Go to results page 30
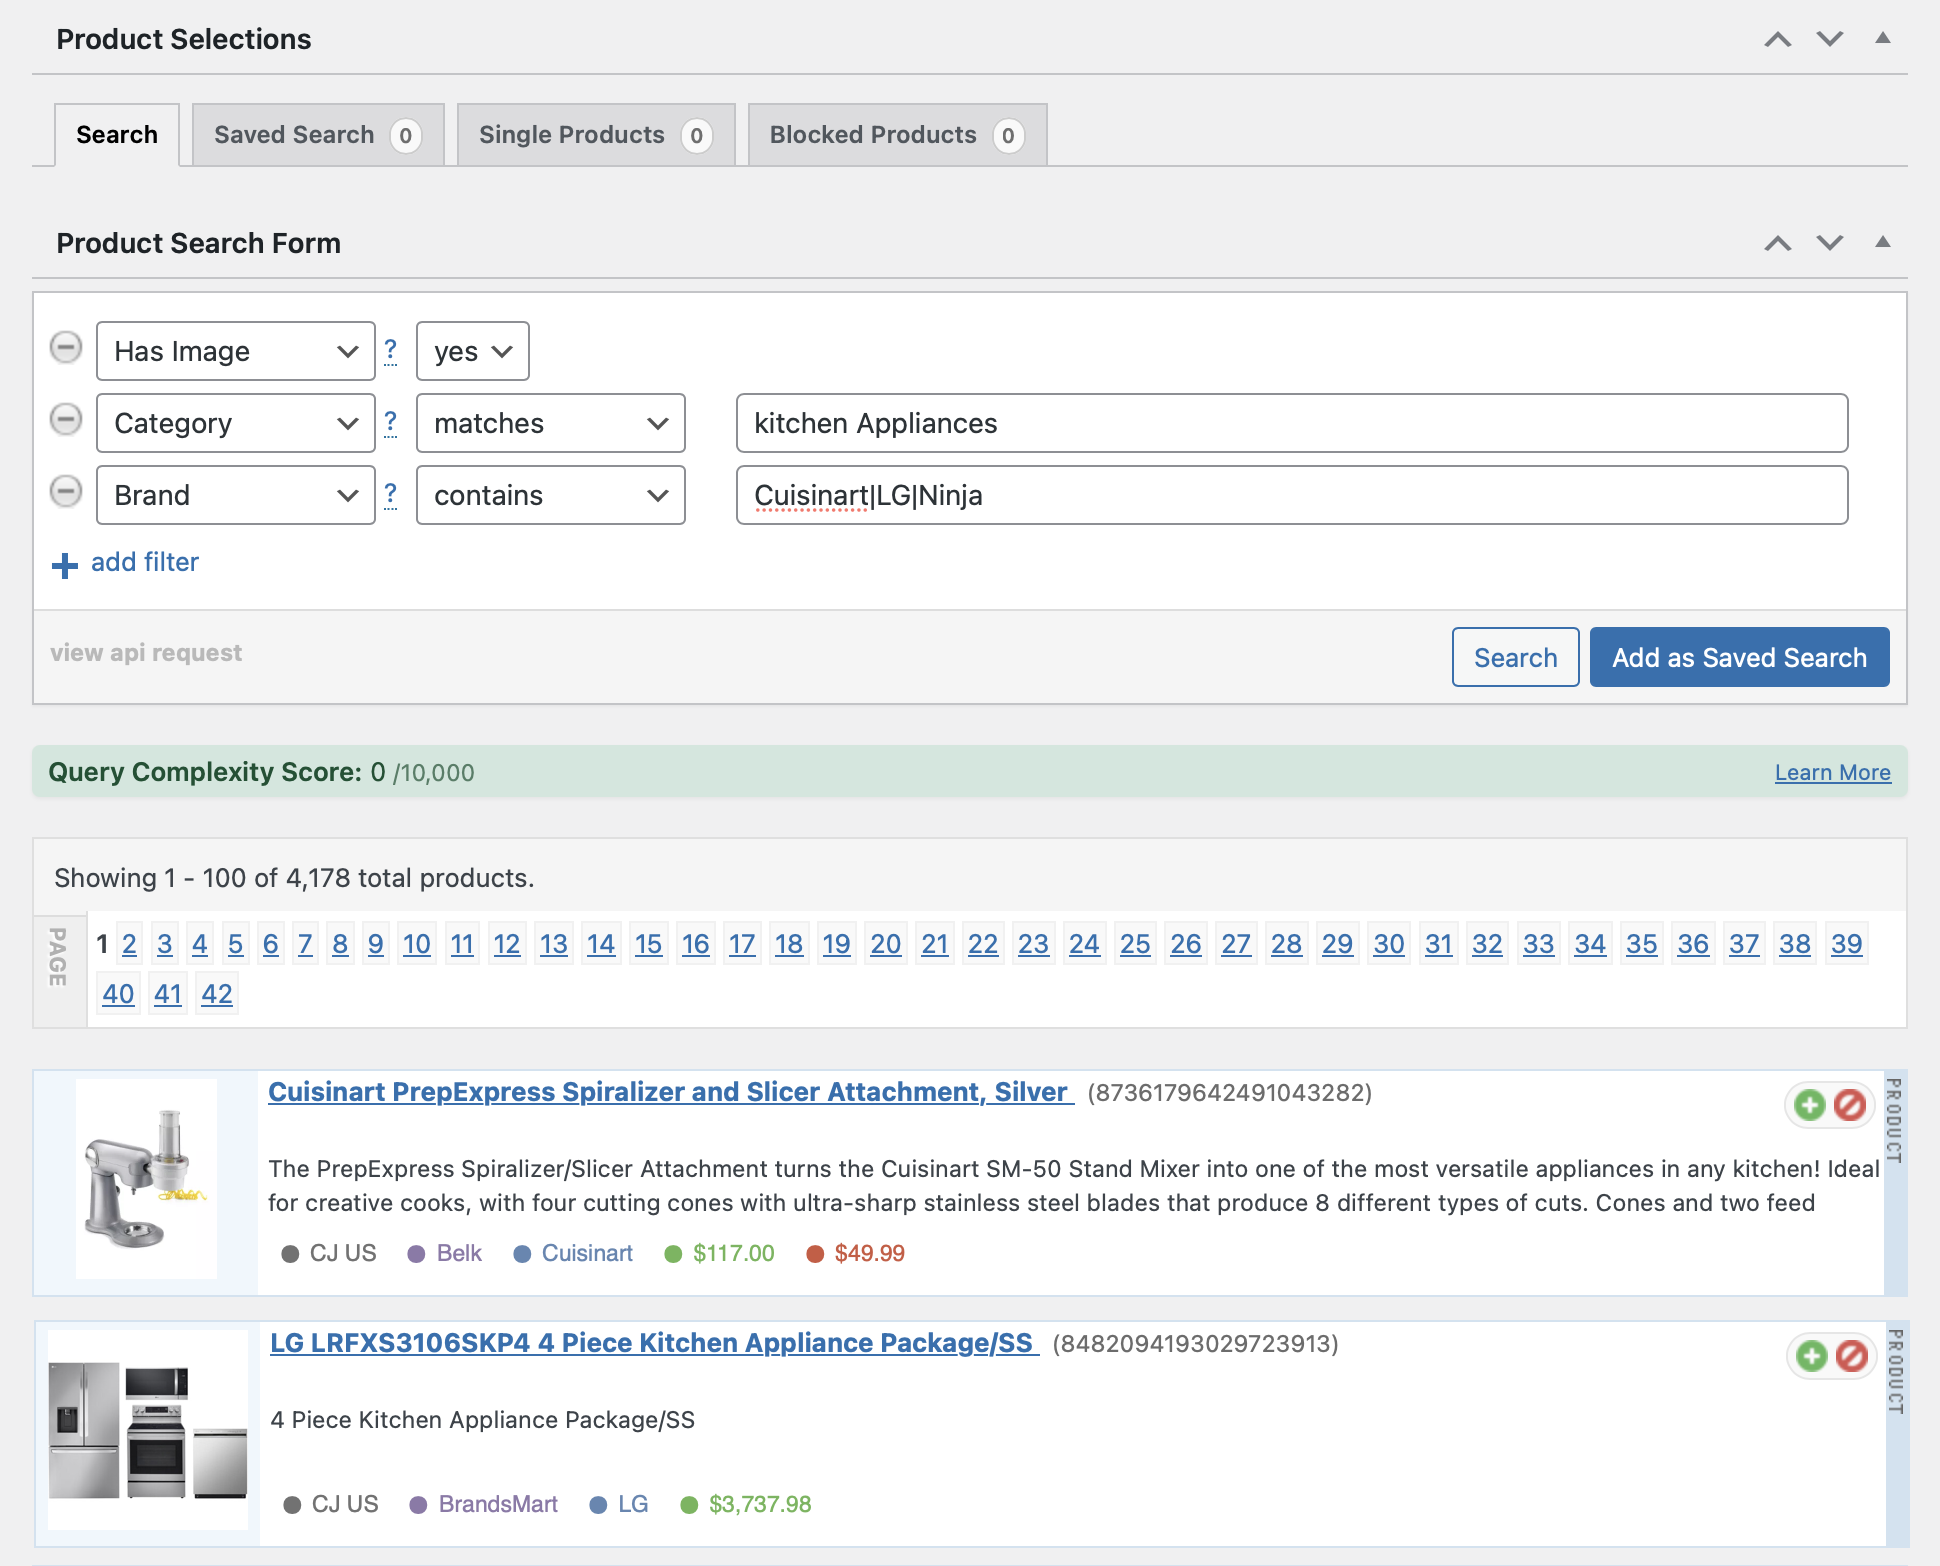Screen dimensions: 1940x1566 tap(1388, 944)
